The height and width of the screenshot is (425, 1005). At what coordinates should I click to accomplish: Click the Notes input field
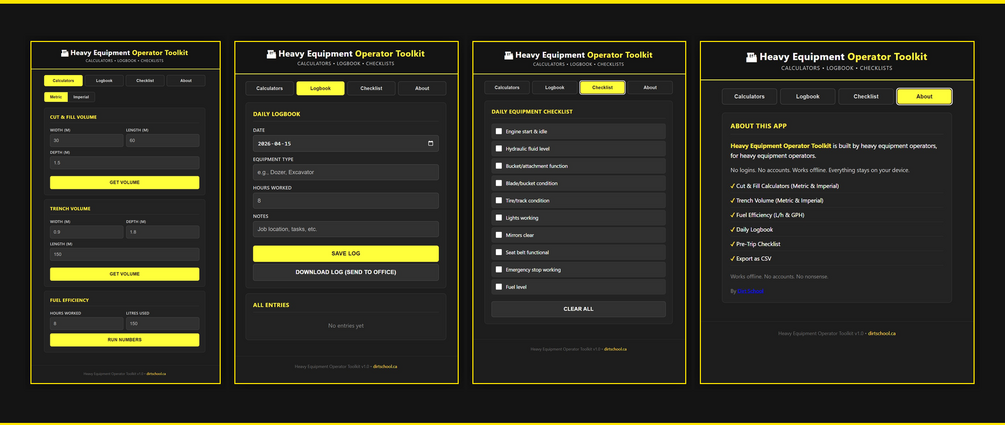pos(345,229)
